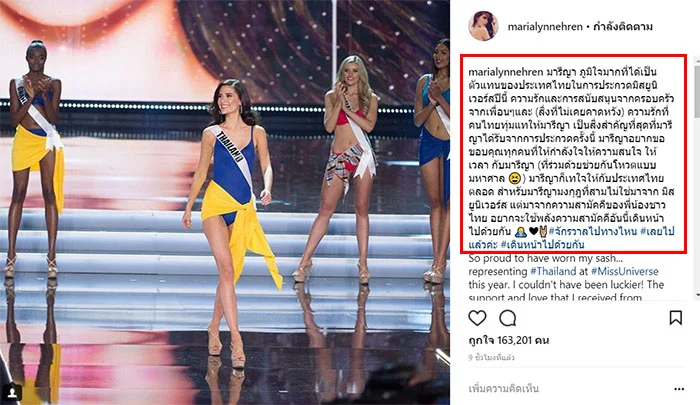Toggle the กำลังติดตาม following button

pyautogui.click(x=623, y=26)
